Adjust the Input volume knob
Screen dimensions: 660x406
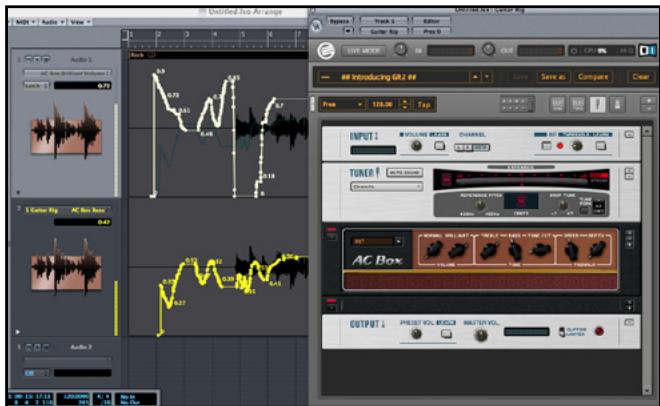click(x=416, y=146)
